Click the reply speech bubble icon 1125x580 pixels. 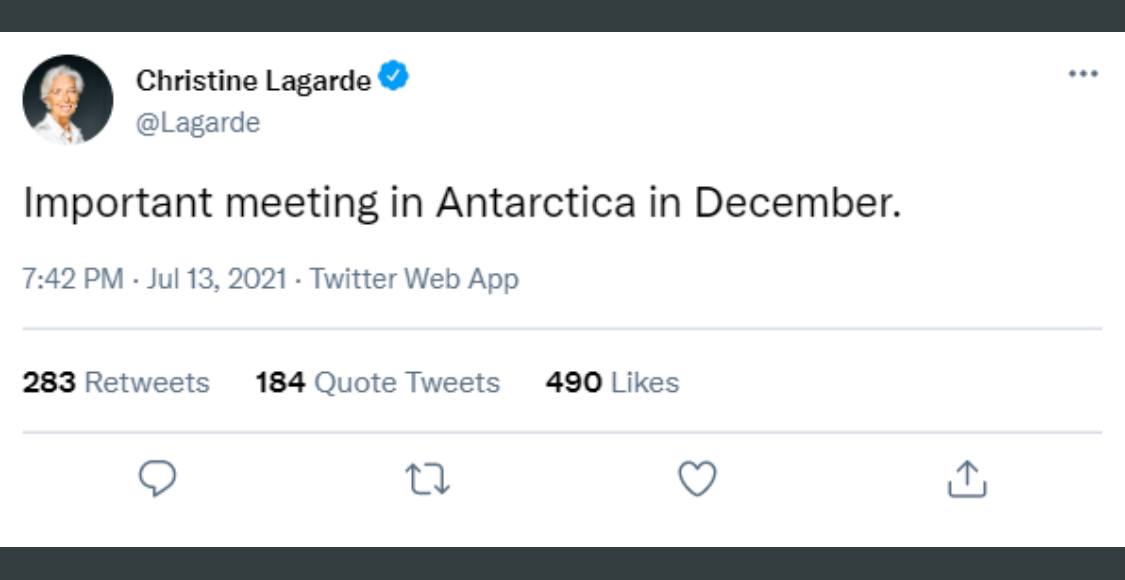point(157,480)
